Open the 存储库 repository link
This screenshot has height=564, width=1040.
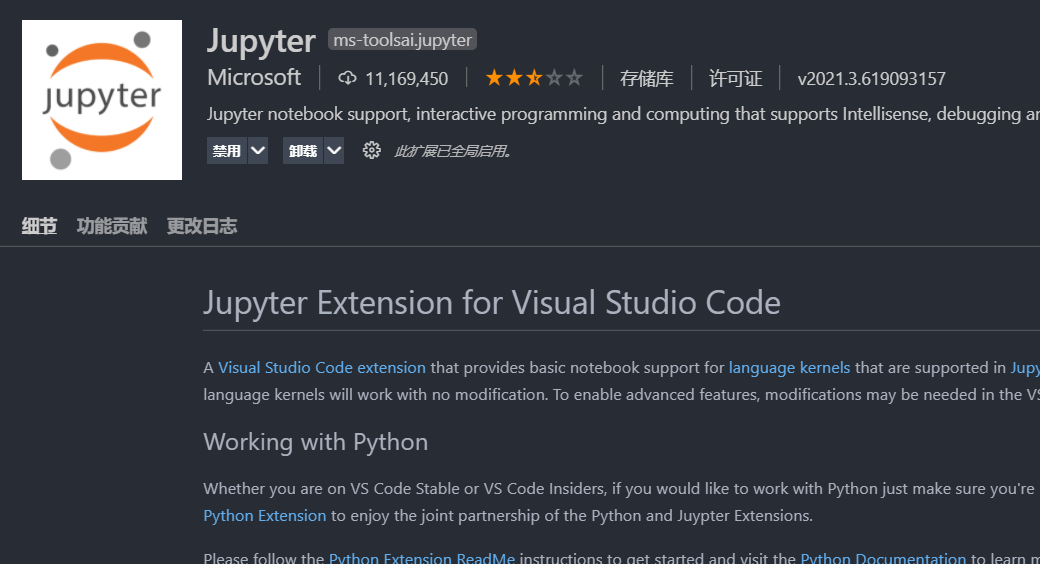click(647, 78)
